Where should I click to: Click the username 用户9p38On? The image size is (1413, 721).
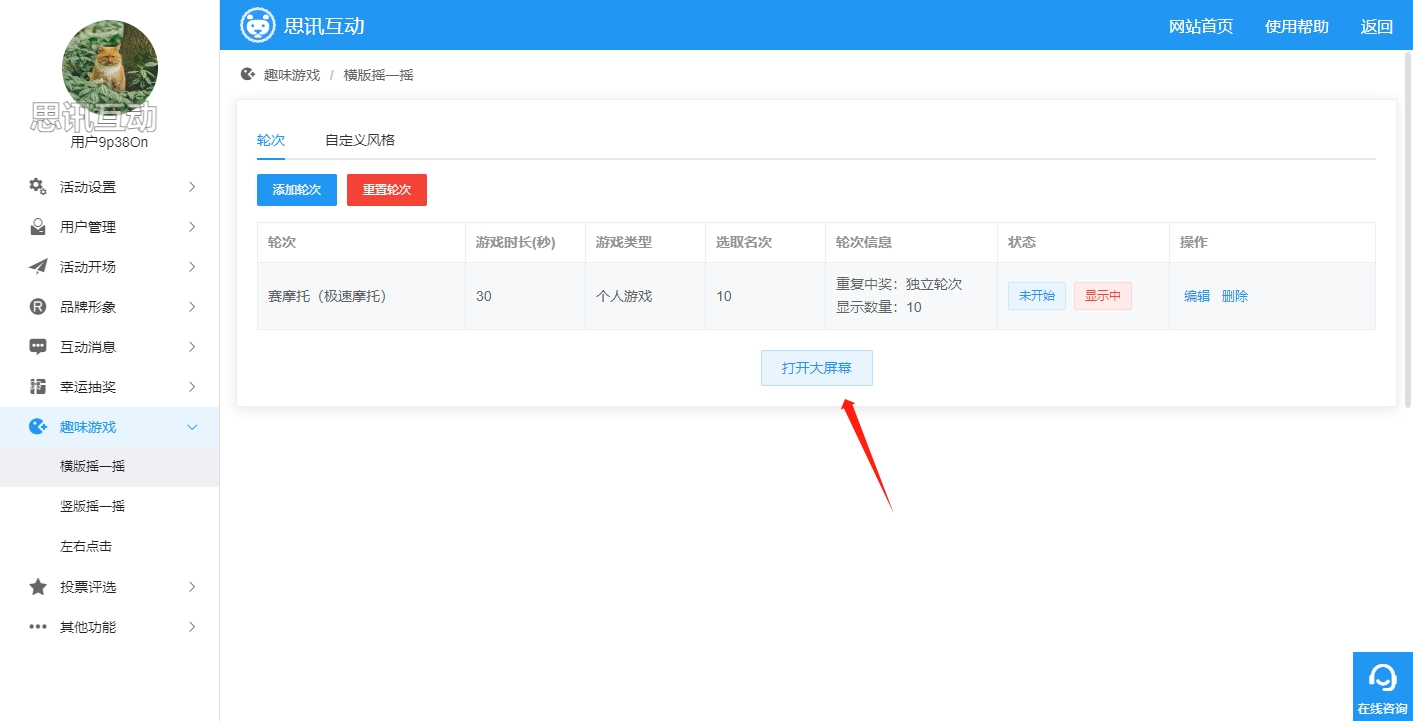tap(110, 142)
